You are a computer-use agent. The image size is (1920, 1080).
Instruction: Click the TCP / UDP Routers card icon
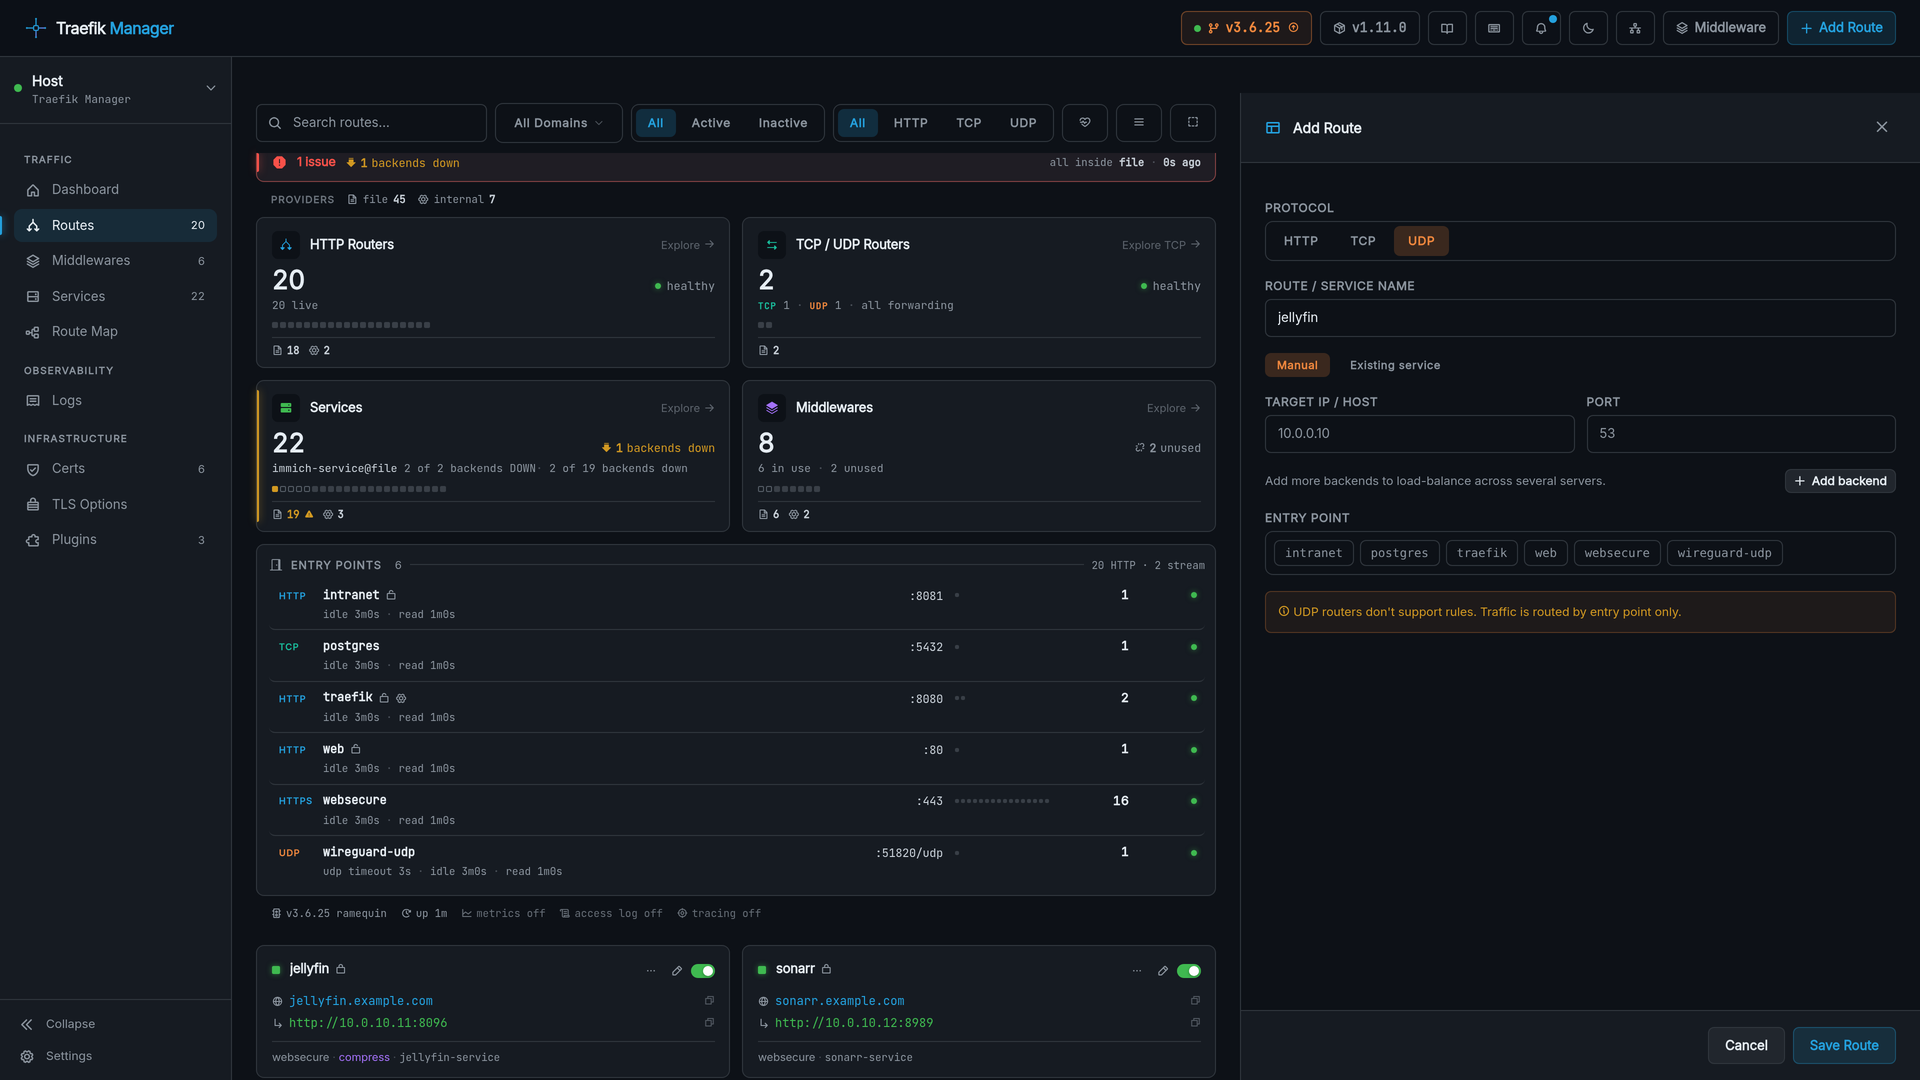(x=772, y=245)
